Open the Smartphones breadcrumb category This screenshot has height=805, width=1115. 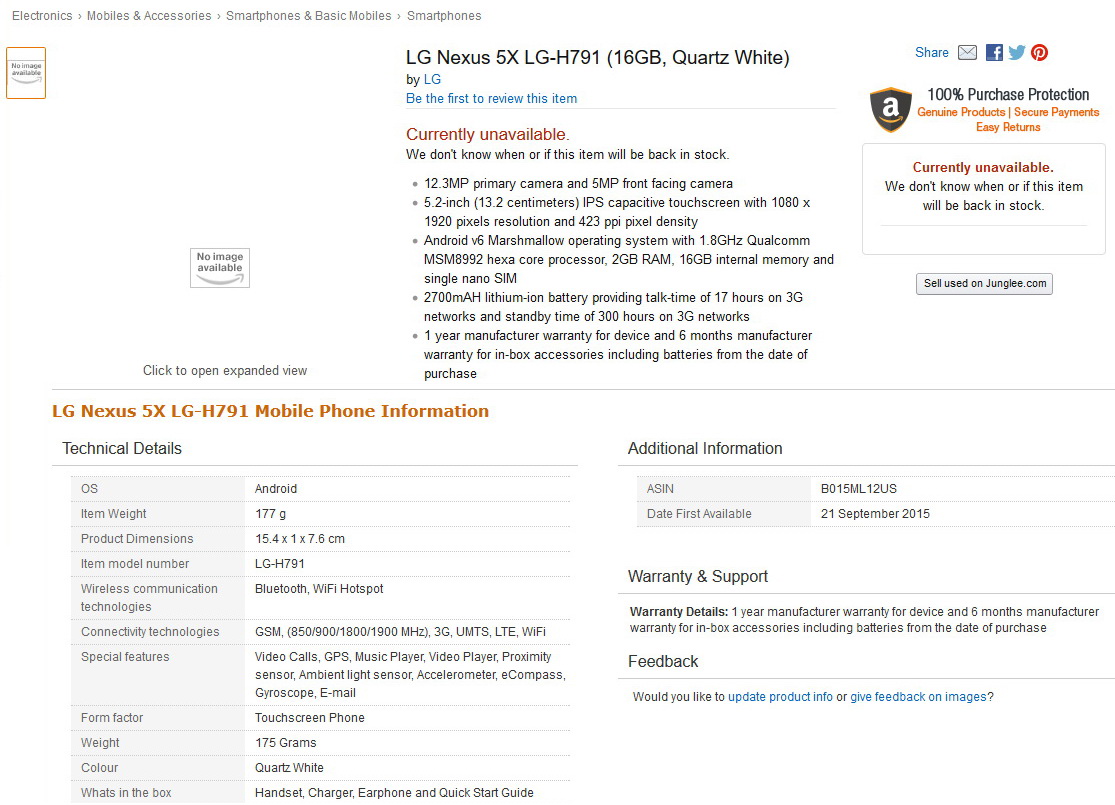click(444, 16)
